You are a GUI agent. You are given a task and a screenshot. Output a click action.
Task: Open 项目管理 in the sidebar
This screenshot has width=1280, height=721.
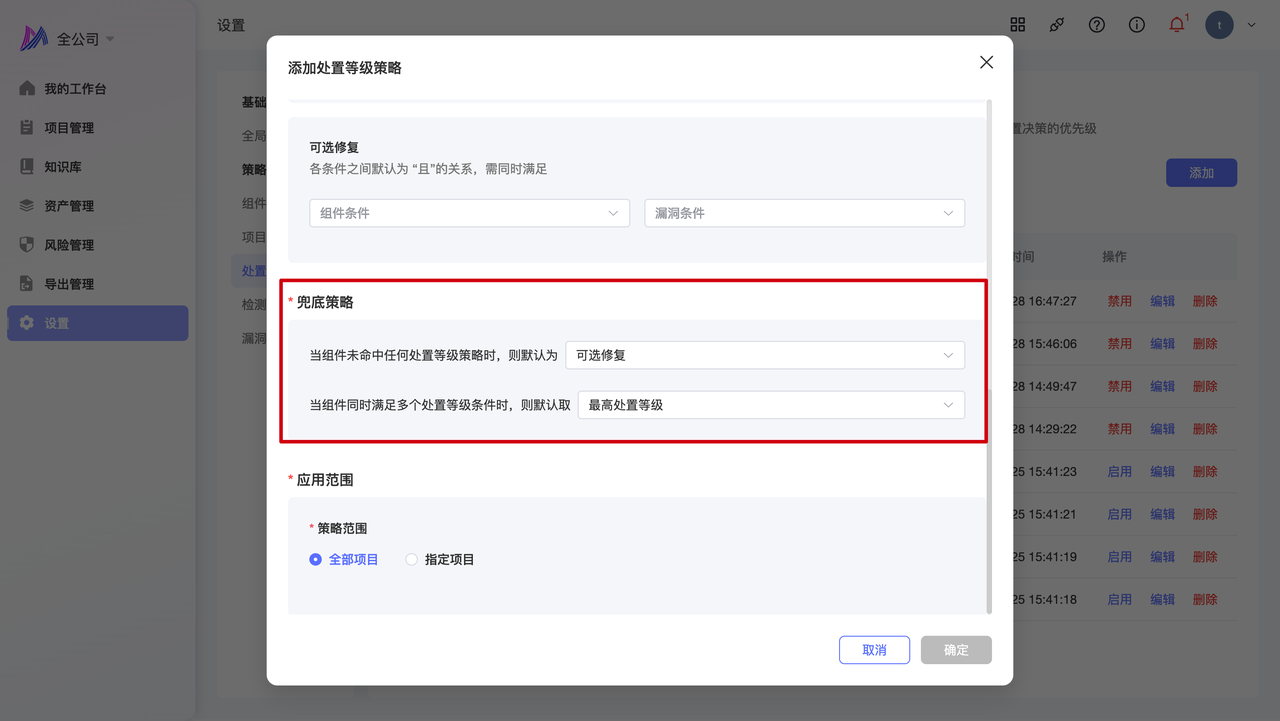[x=69, y=128]
